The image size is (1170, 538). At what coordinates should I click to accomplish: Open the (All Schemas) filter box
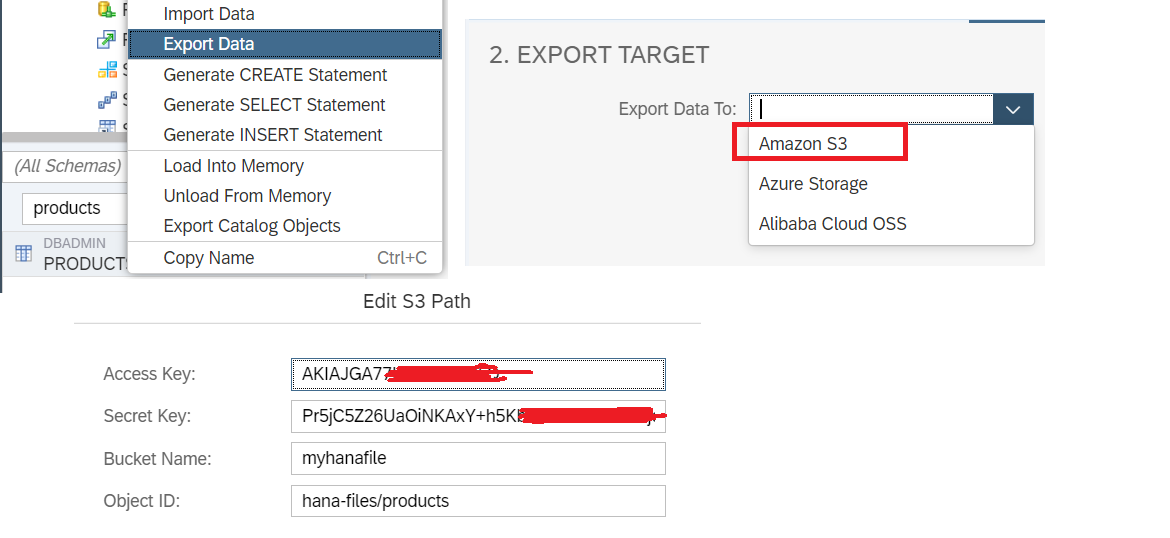click(65, 166)
